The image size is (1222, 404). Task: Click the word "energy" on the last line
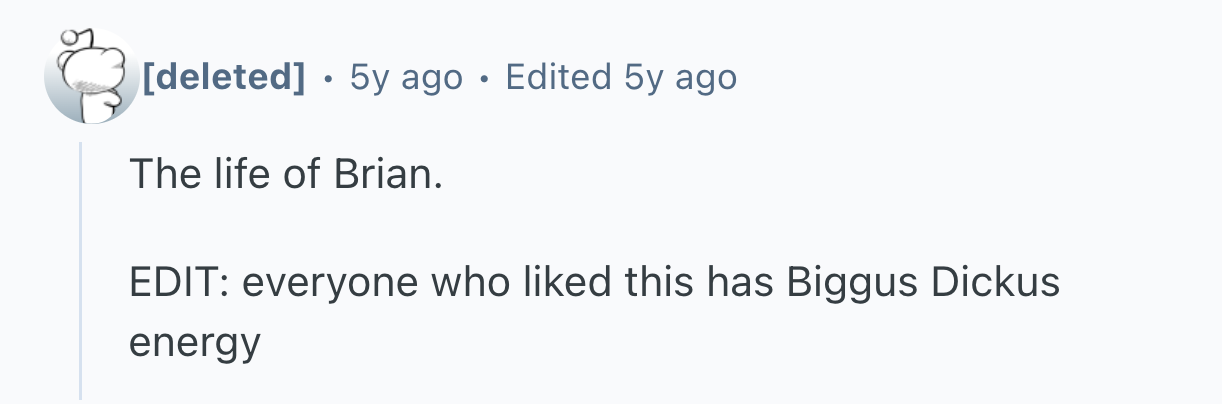click(194, 343)
